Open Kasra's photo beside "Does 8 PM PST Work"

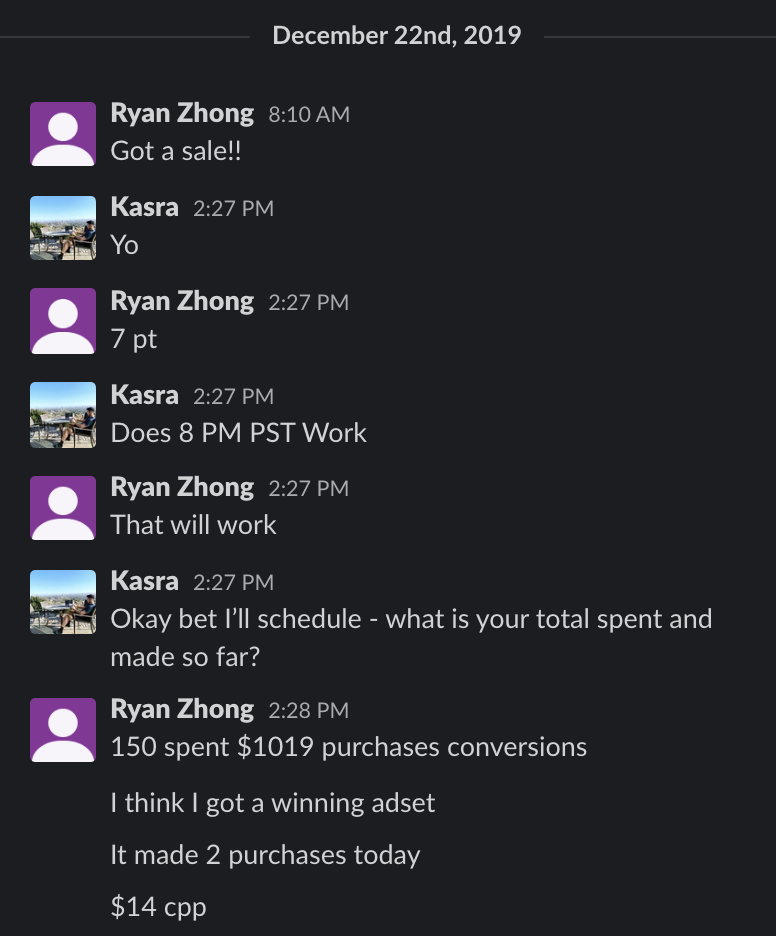[x=63, y=416]
